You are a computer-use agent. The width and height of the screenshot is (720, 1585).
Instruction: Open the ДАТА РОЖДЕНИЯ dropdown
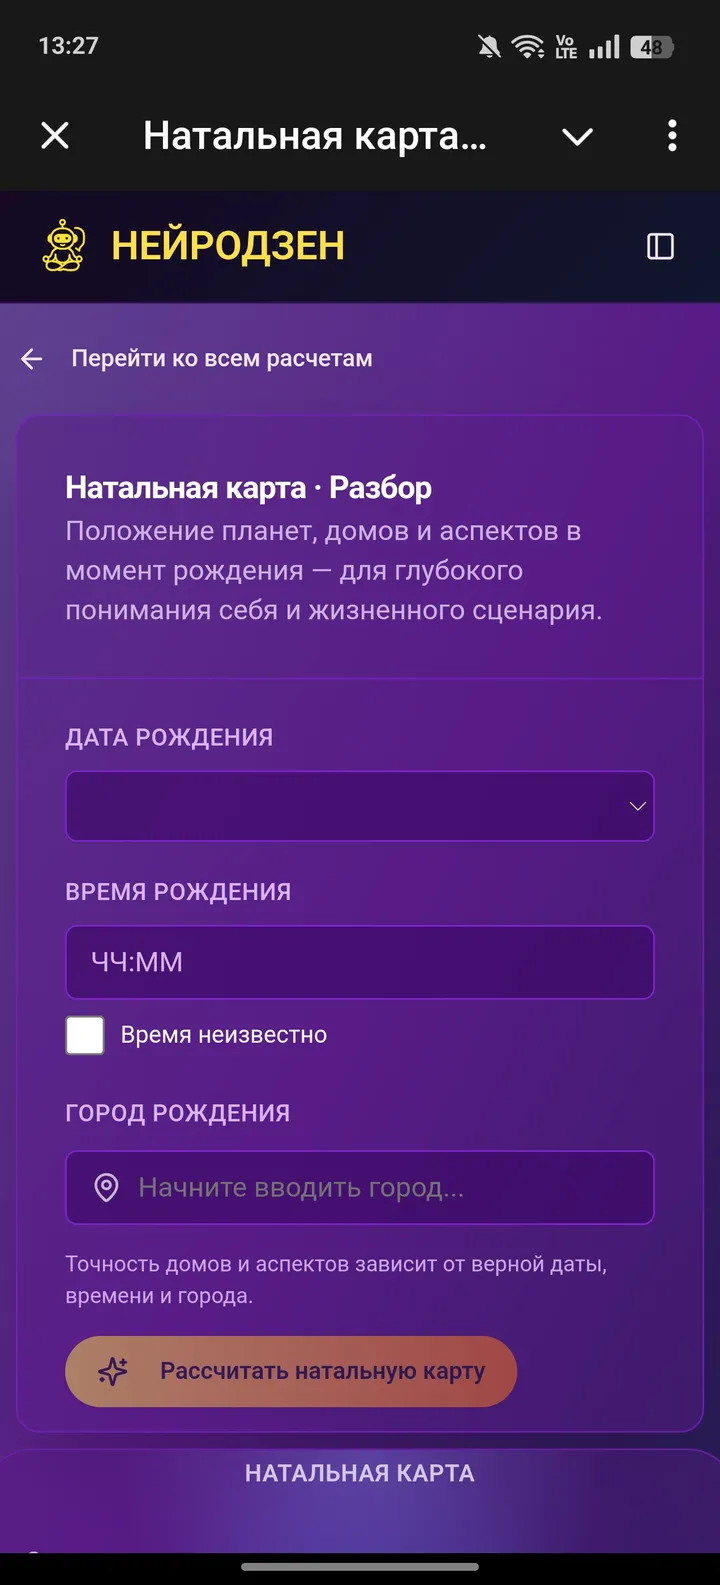[360, 806]
